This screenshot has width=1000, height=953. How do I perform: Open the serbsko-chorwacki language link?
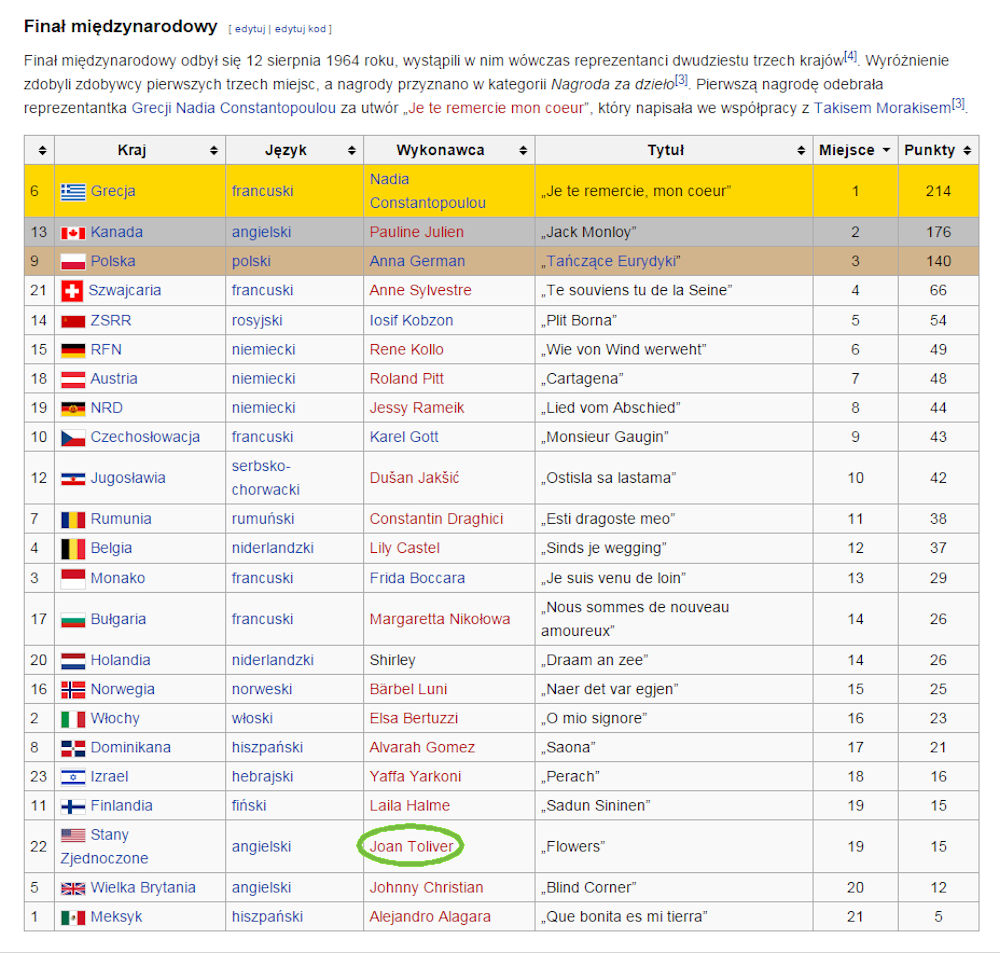[x=265, y=478]
